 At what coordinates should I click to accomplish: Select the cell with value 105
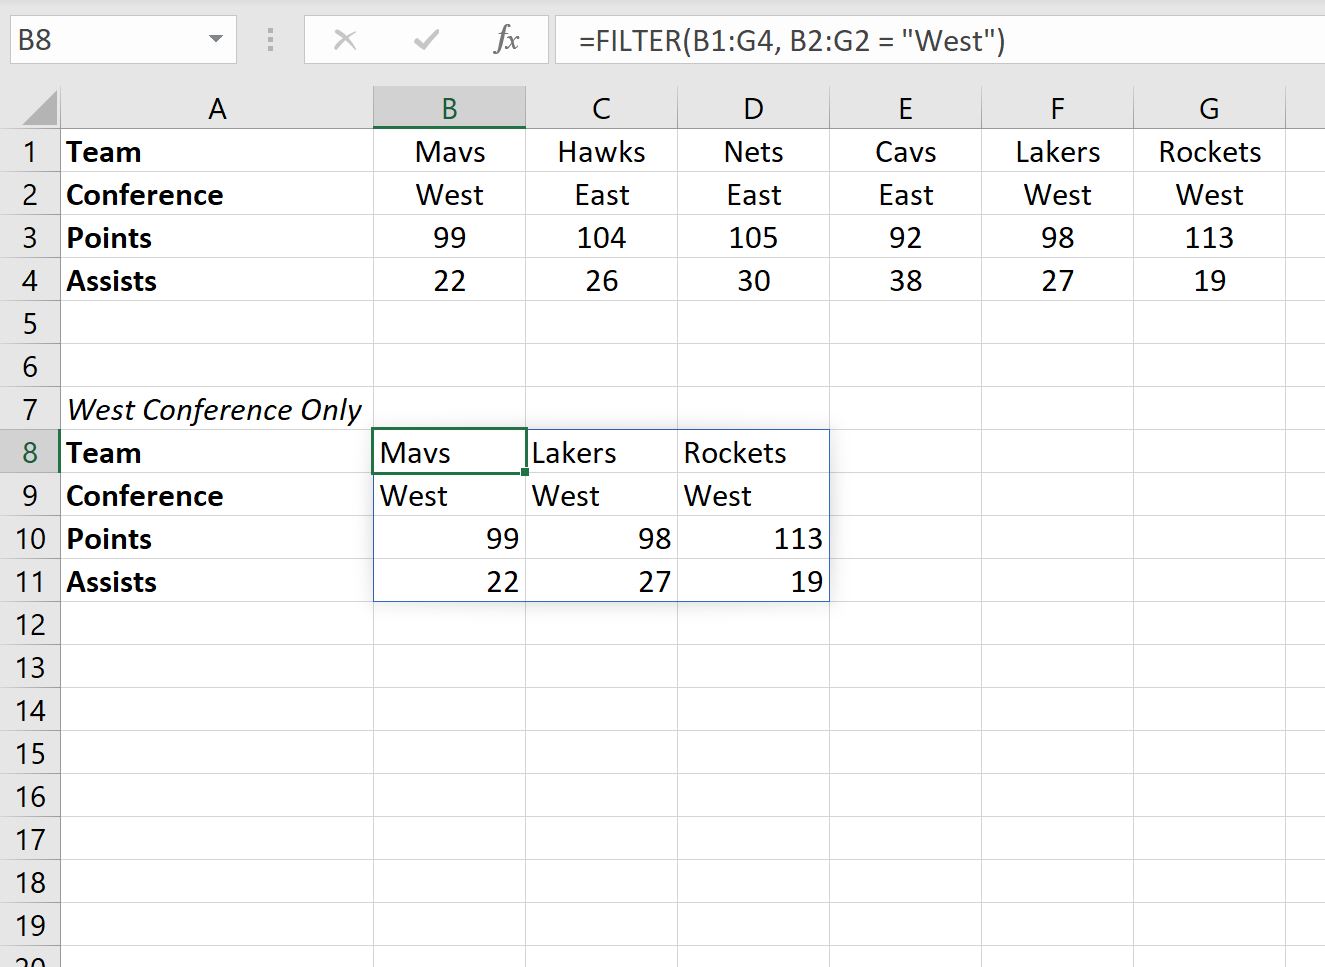754,237
